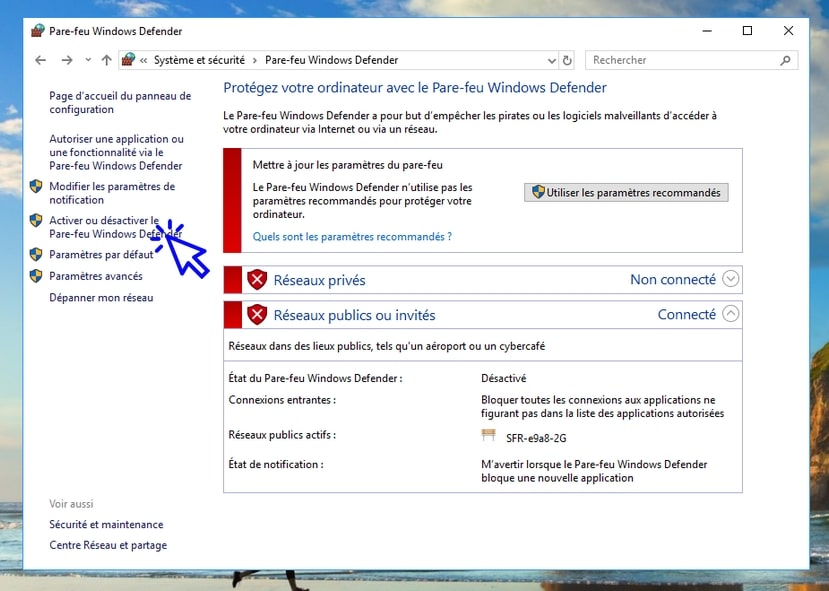The width and height of the screenshot is (829, 591).
Task: Open the recent locations dropdown arrow
Action: pyautogui.click(x=88, y=60)
